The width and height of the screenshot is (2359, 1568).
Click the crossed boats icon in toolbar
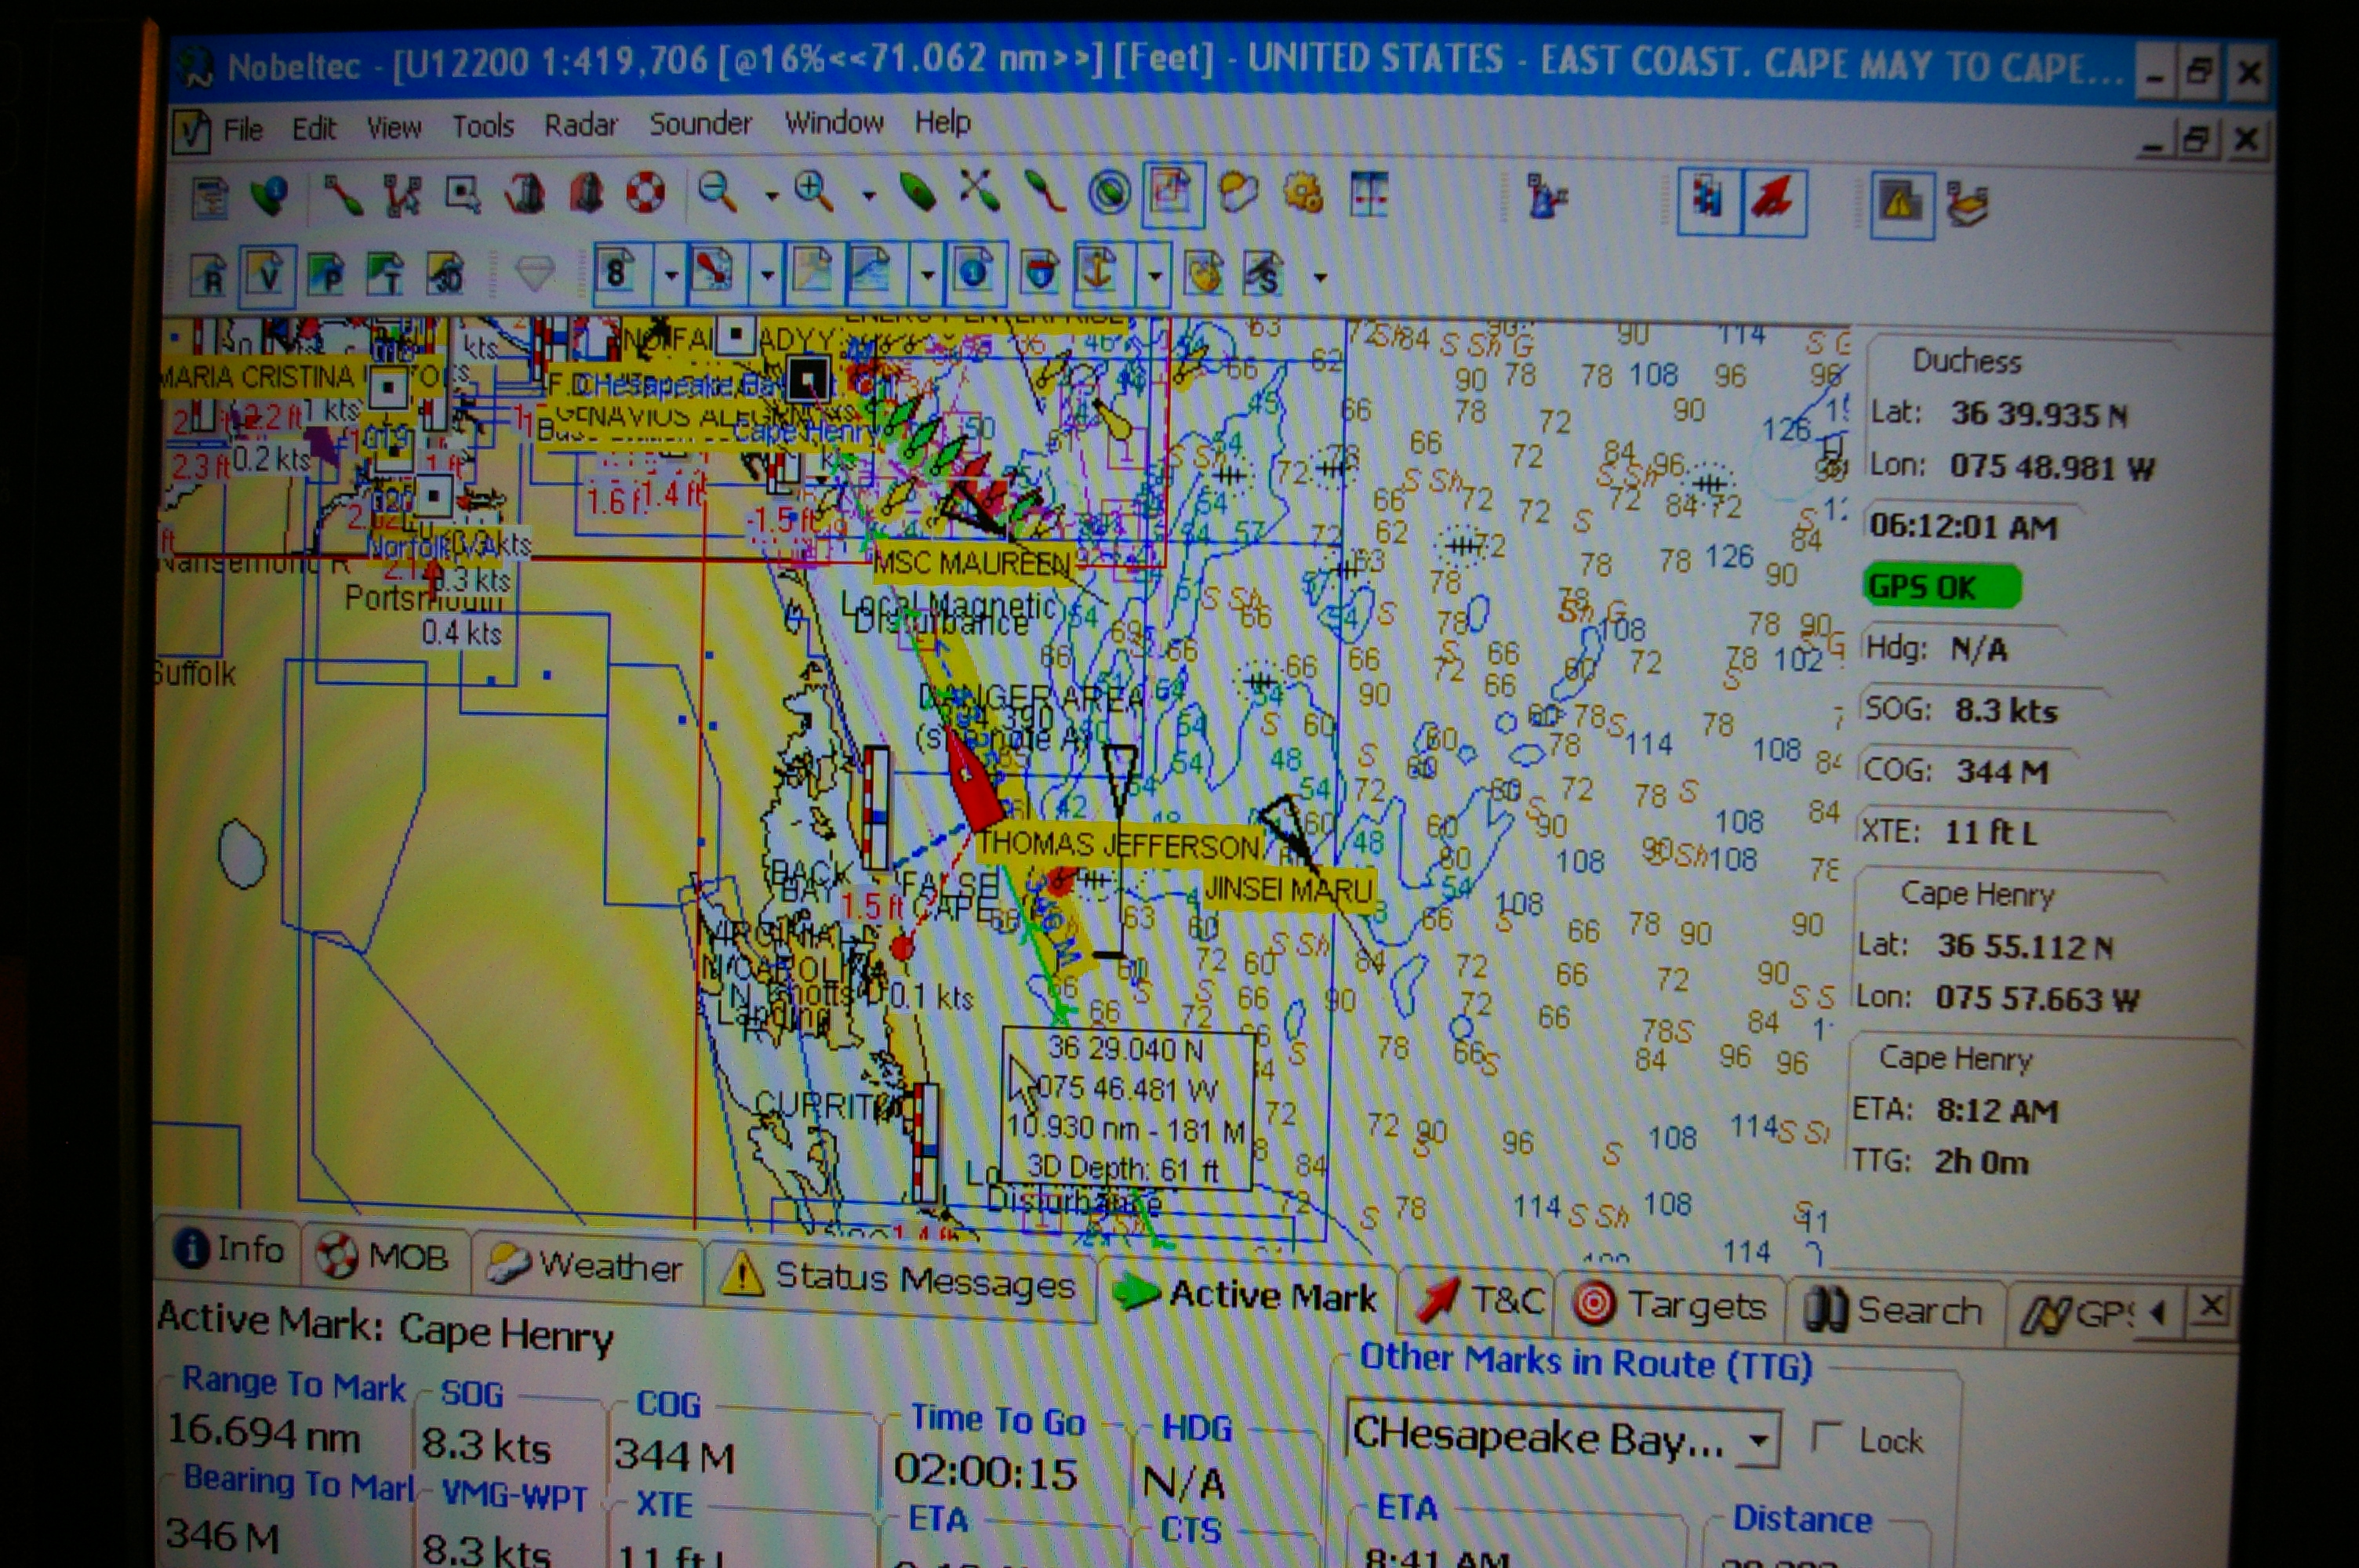tap(979, 189)
